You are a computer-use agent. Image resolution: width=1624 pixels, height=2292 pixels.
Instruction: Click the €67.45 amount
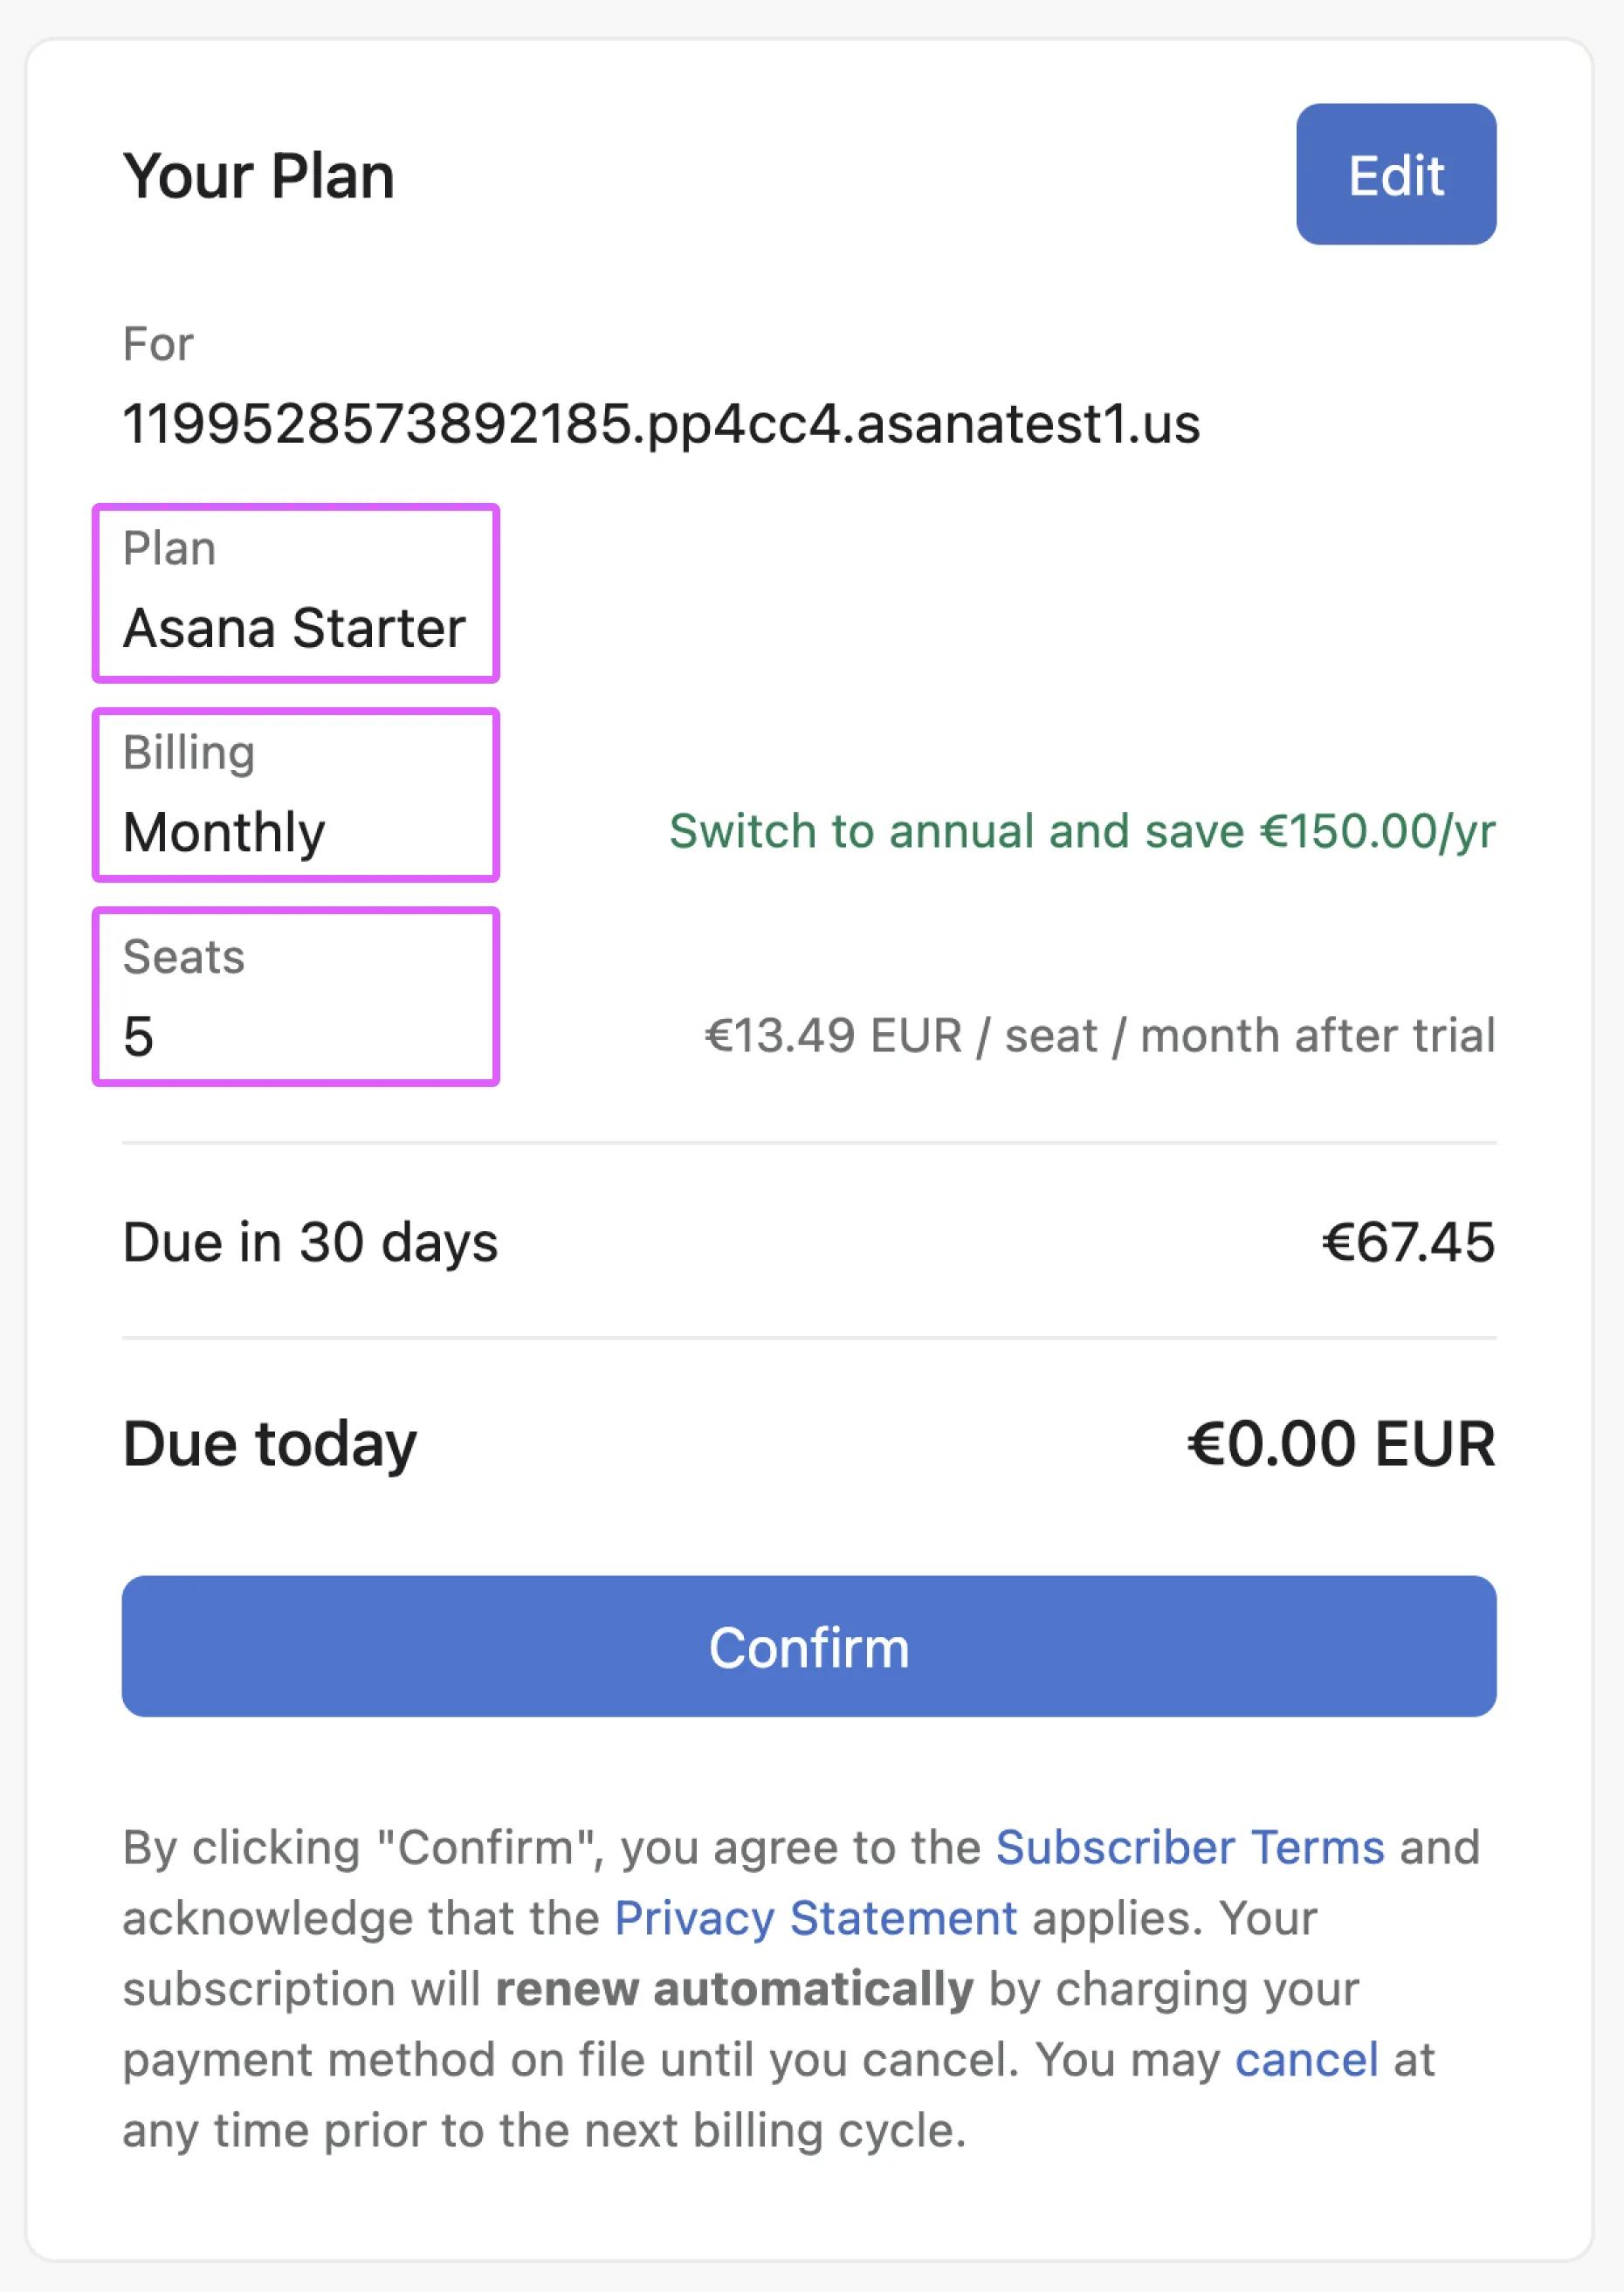1407,1242
